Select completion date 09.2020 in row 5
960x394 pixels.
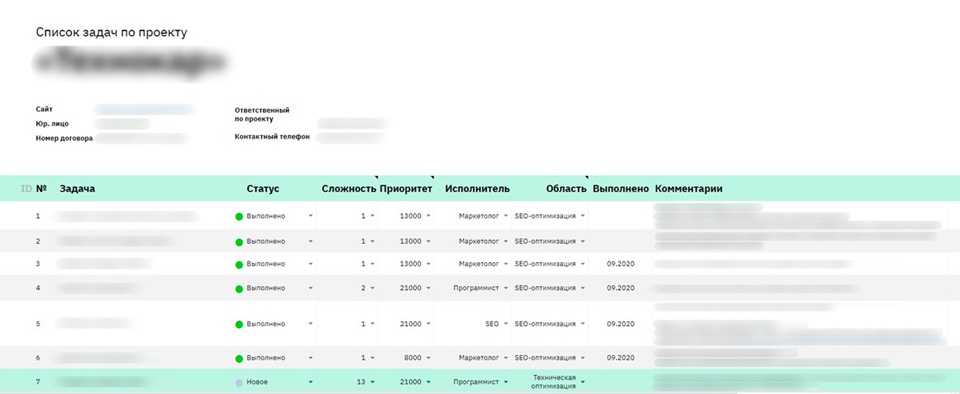(621, 324)
